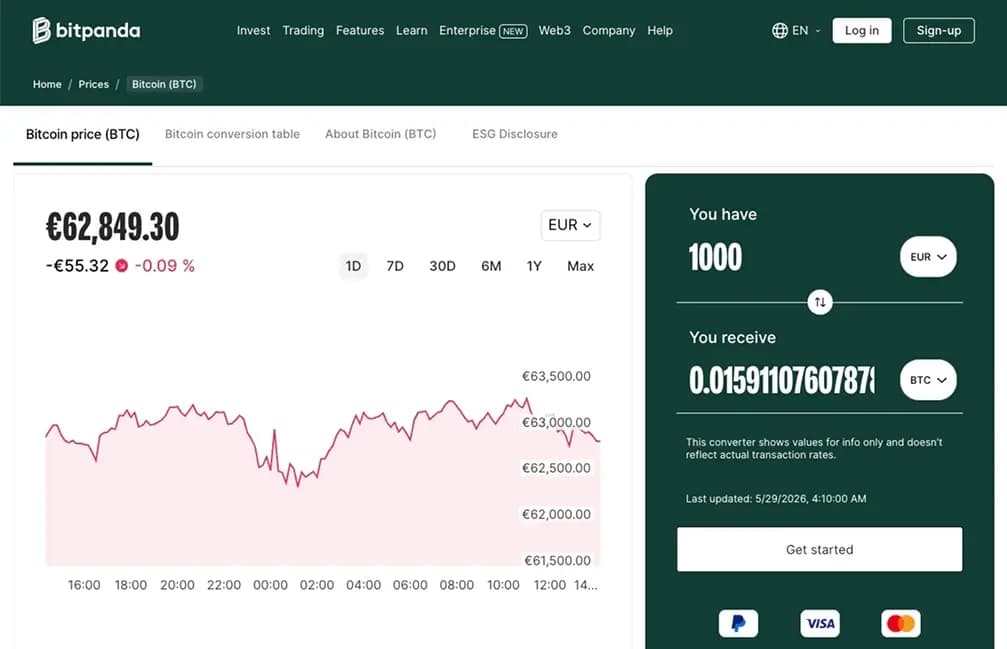Switch to Bitcoin conversion table tab
Image resolution: width=1007 pixels, height=649 pixels.
pyautogui.click(x=232, y=134)
